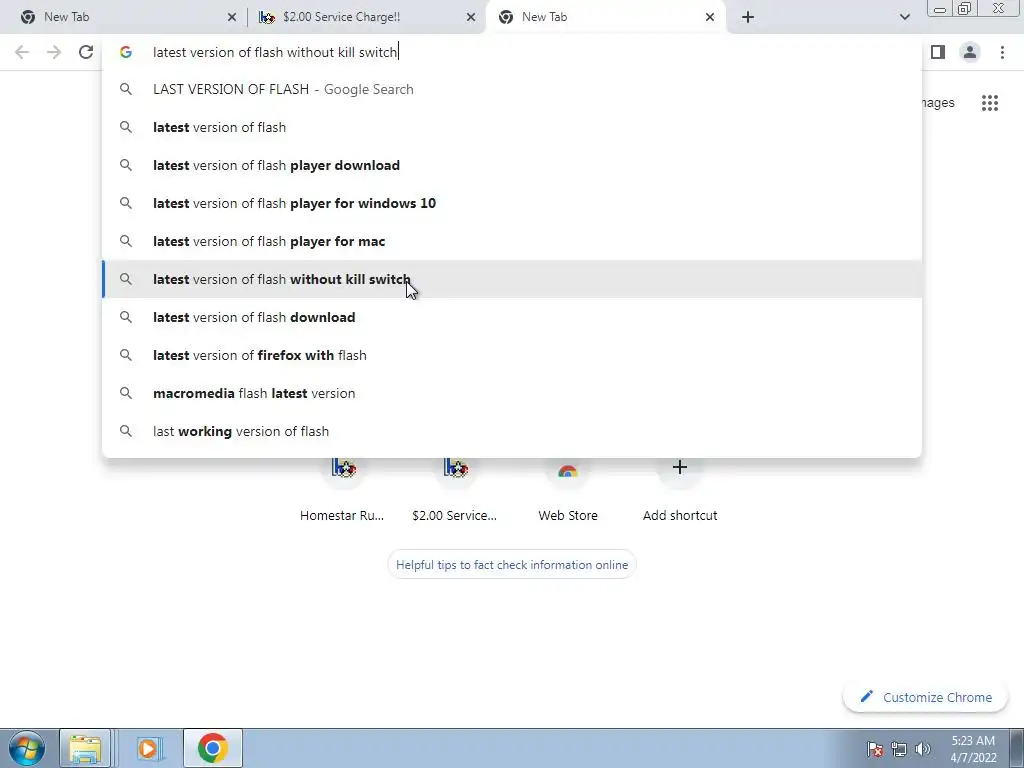The image size is (1024, 768).
Task: Open a new tab with the plus button
Action: point(748,17)
